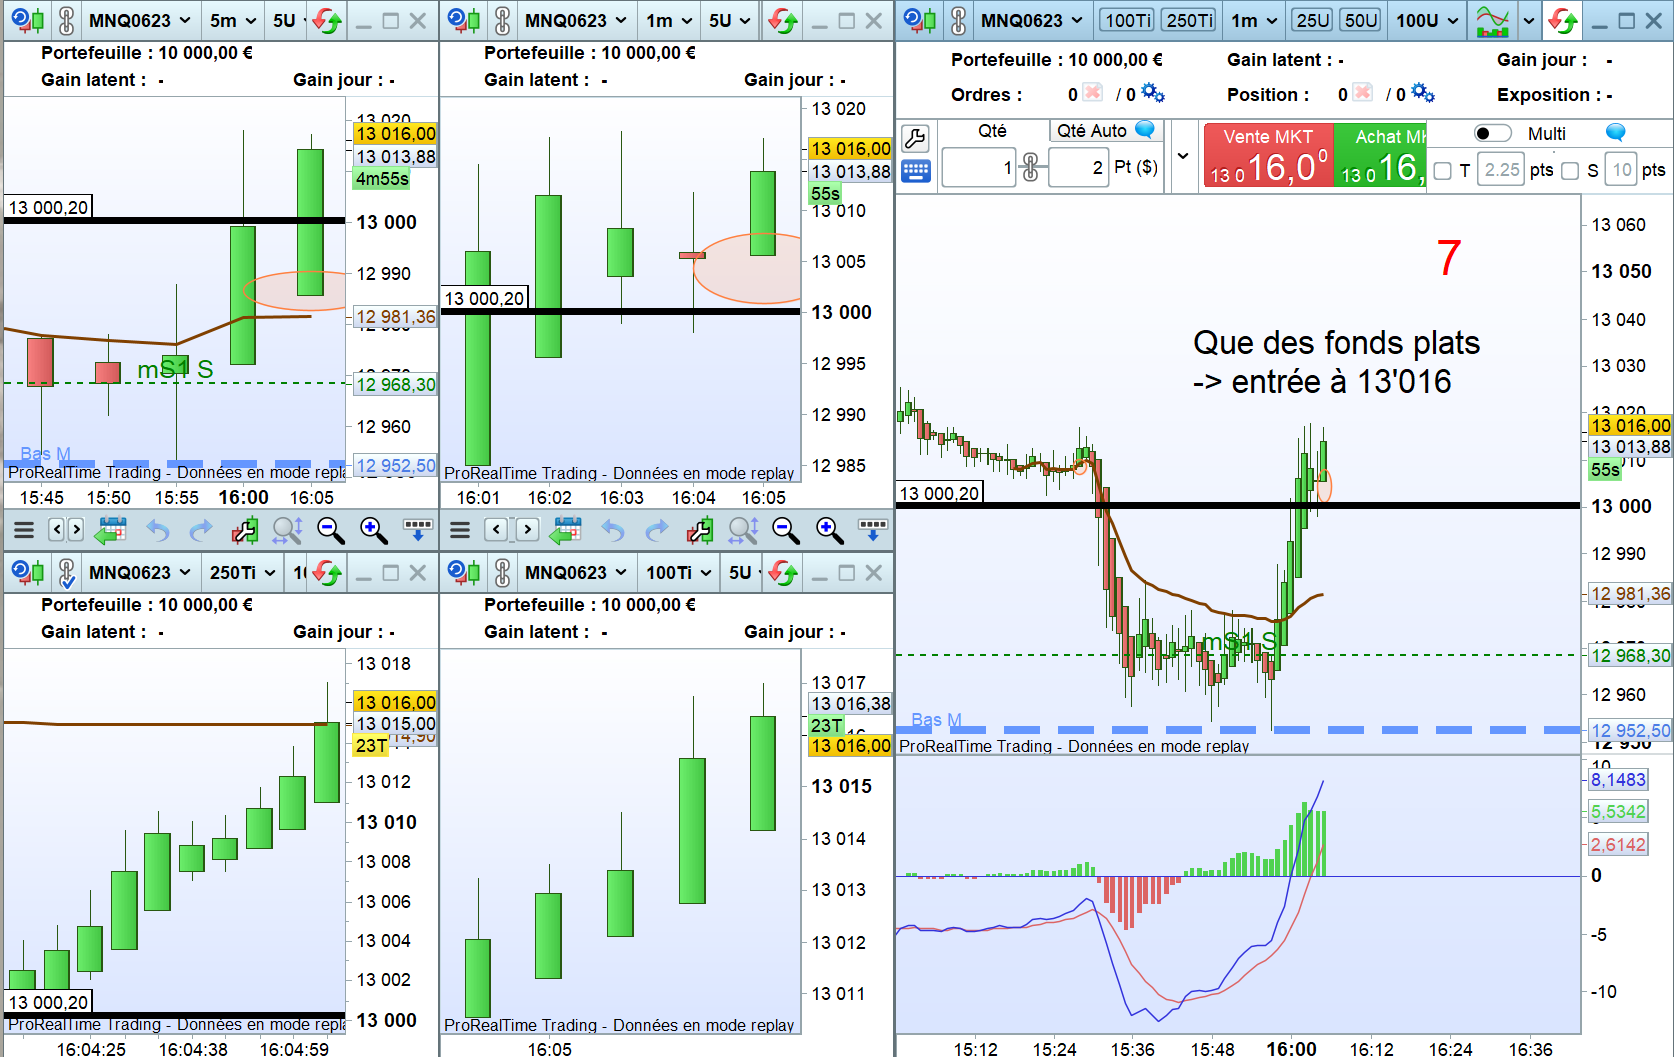The width and height of the screenshot is (1674, 1057).
Task: Click the Qté Auto button
Action: click(x=1105, y=131)
